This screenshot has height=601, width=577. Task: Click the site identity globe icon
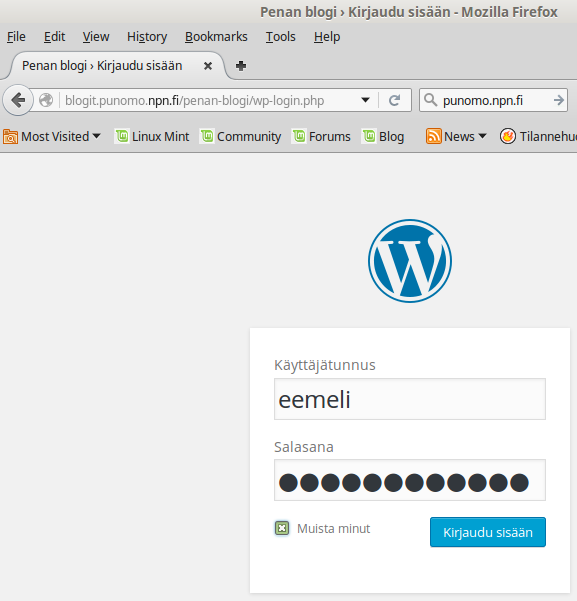(x=46, y=100)
